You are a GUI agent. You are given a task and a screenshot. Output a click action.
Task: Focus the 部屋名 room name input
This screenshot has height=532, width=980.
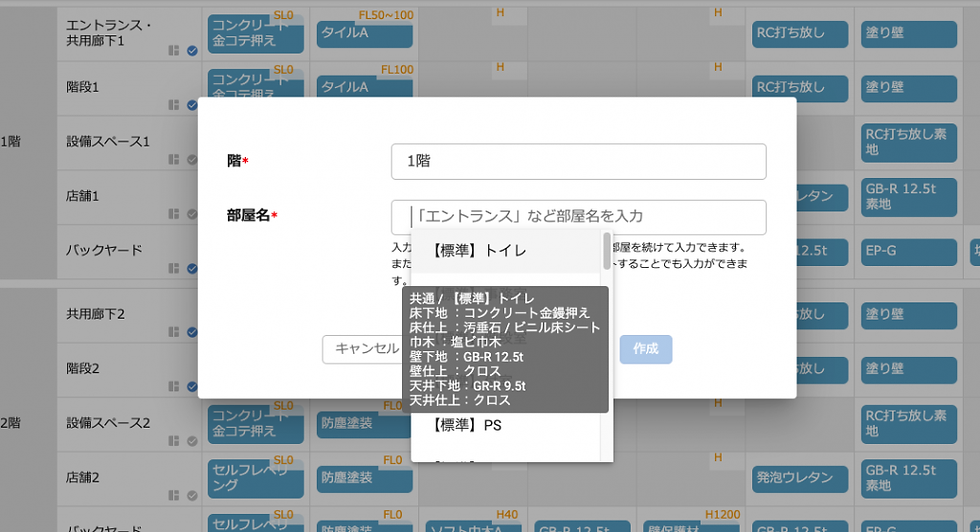pos(579,217)
